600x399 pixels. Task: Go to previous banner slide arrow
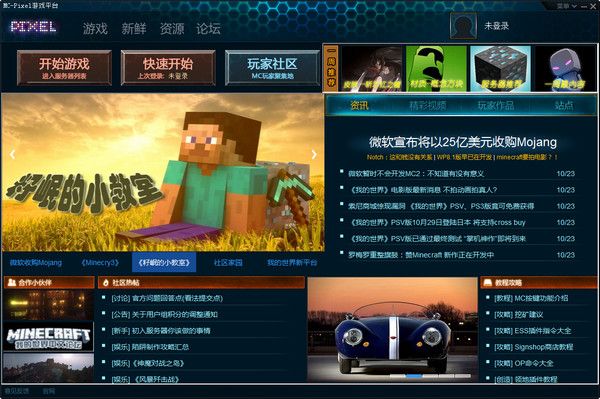[x=13, y=154]
